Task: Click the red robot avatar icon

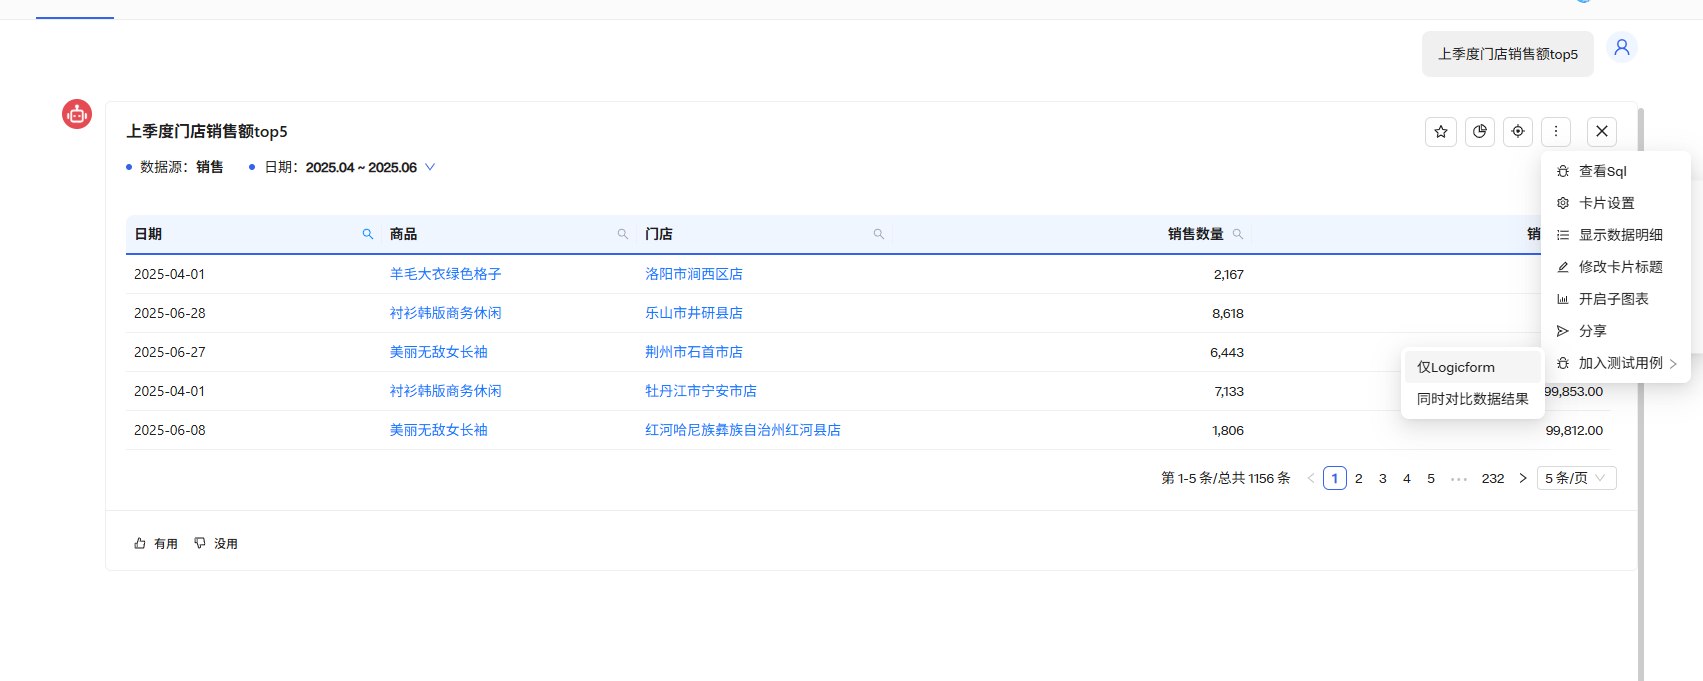Action: [x=77, y=114]
